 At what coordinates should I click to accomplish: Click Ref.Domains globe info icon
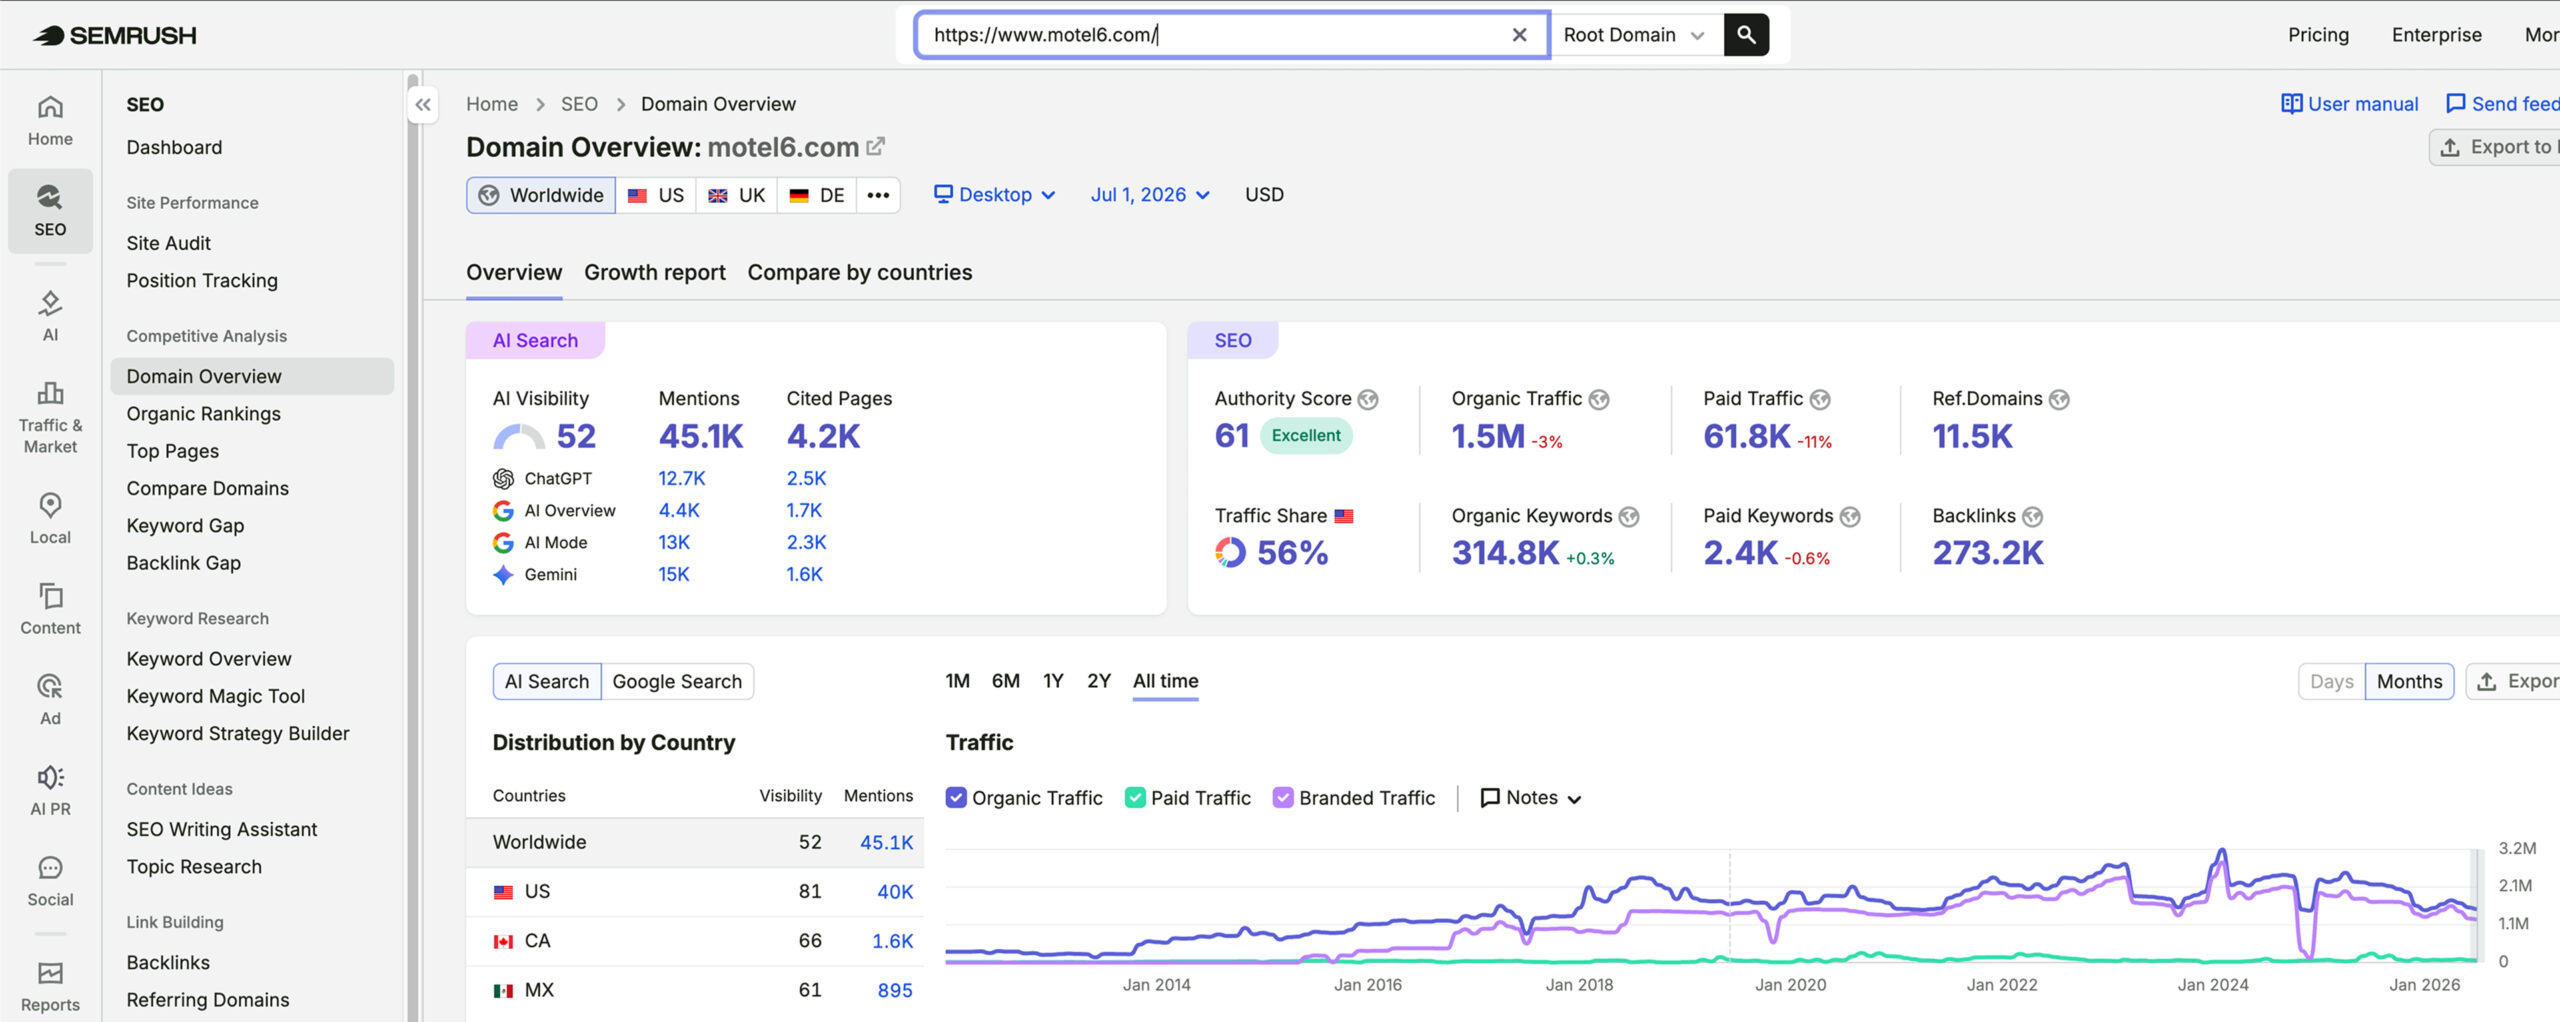coord(2059,399)
